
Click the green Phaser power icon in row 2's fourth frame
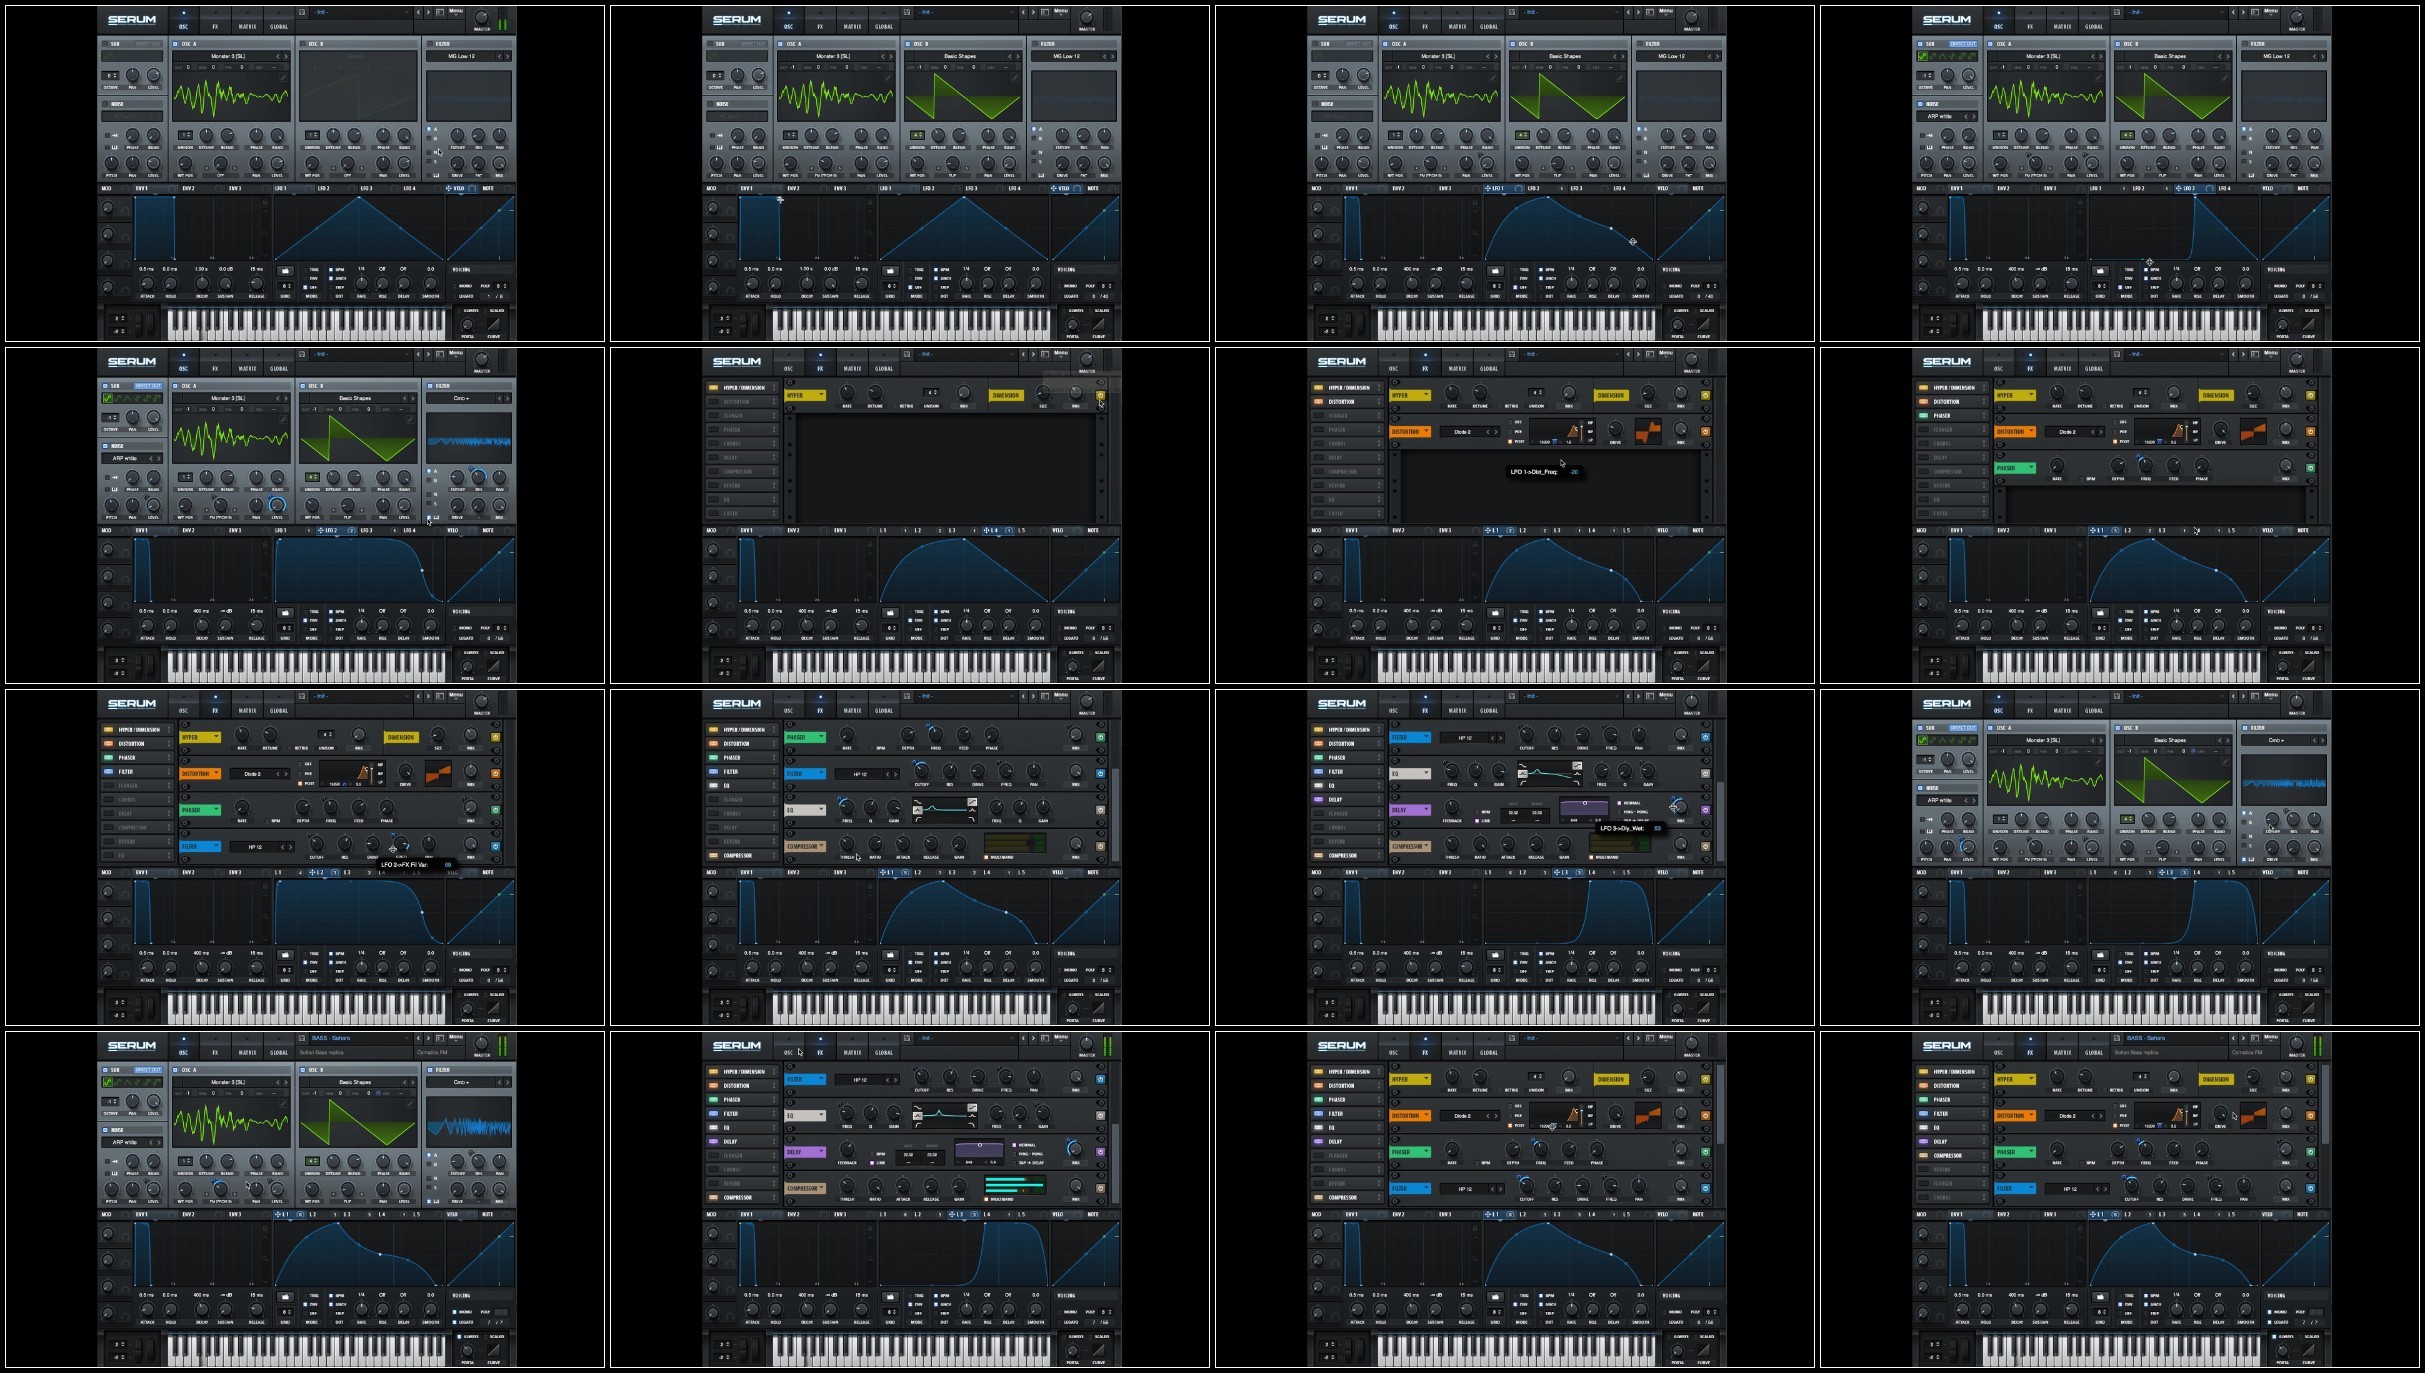(2311, 468)
